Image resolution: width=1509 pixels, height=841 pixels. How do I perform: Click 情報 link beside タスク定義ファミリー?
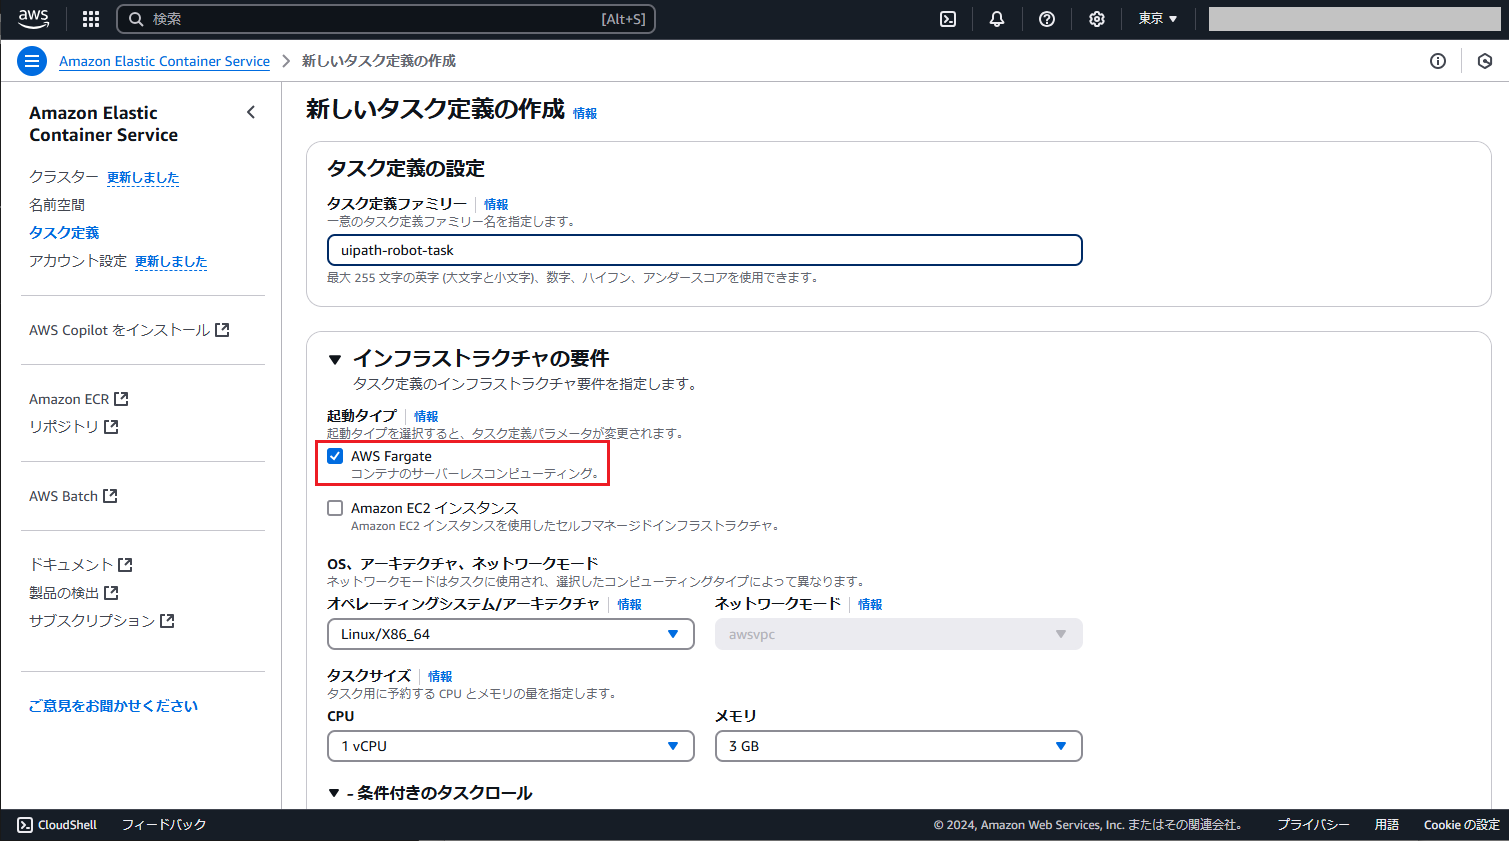click(x=496, y=204)
